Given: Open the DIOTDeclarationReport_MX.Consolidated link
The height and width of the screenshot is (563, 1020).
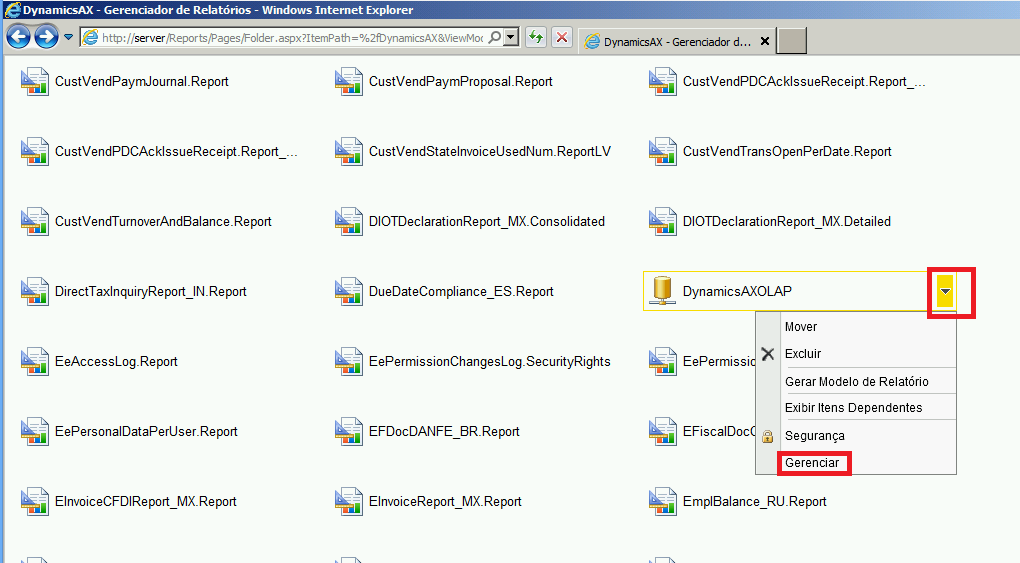Looking at the screenshot, I should (487, 222).
